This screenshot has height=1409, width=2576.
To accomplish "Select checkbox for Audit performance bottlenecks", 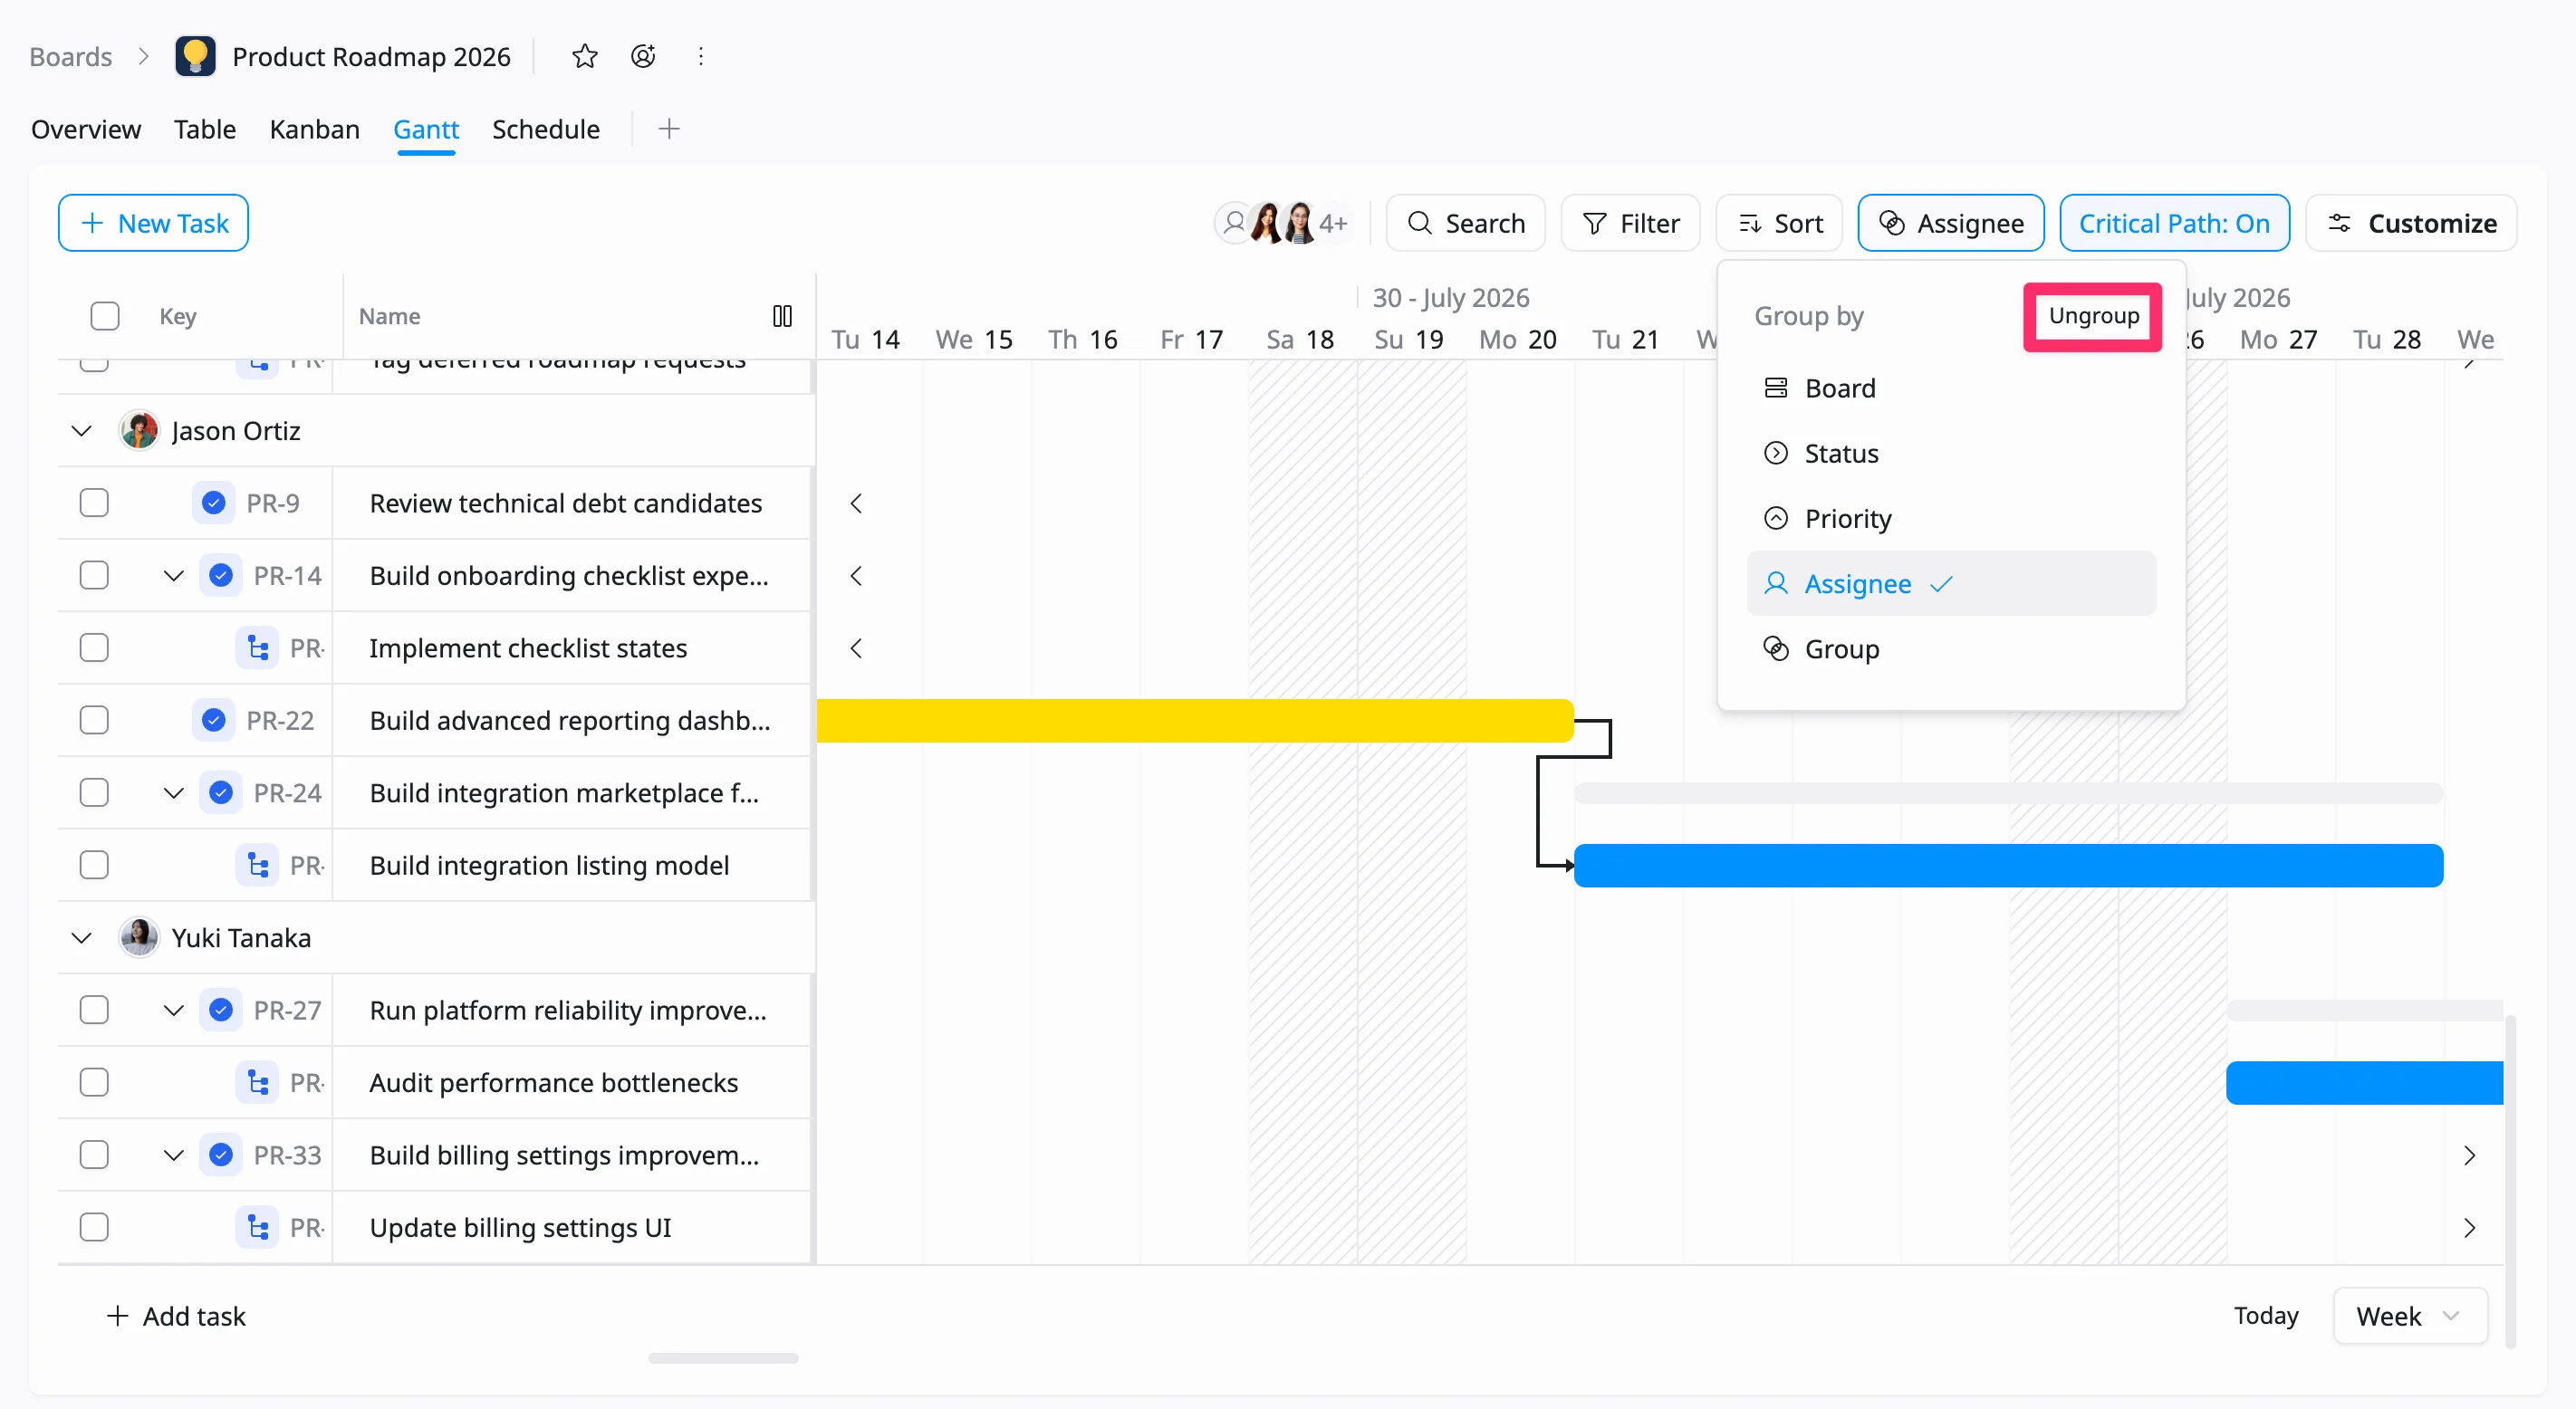I will tap(94, 1082).
